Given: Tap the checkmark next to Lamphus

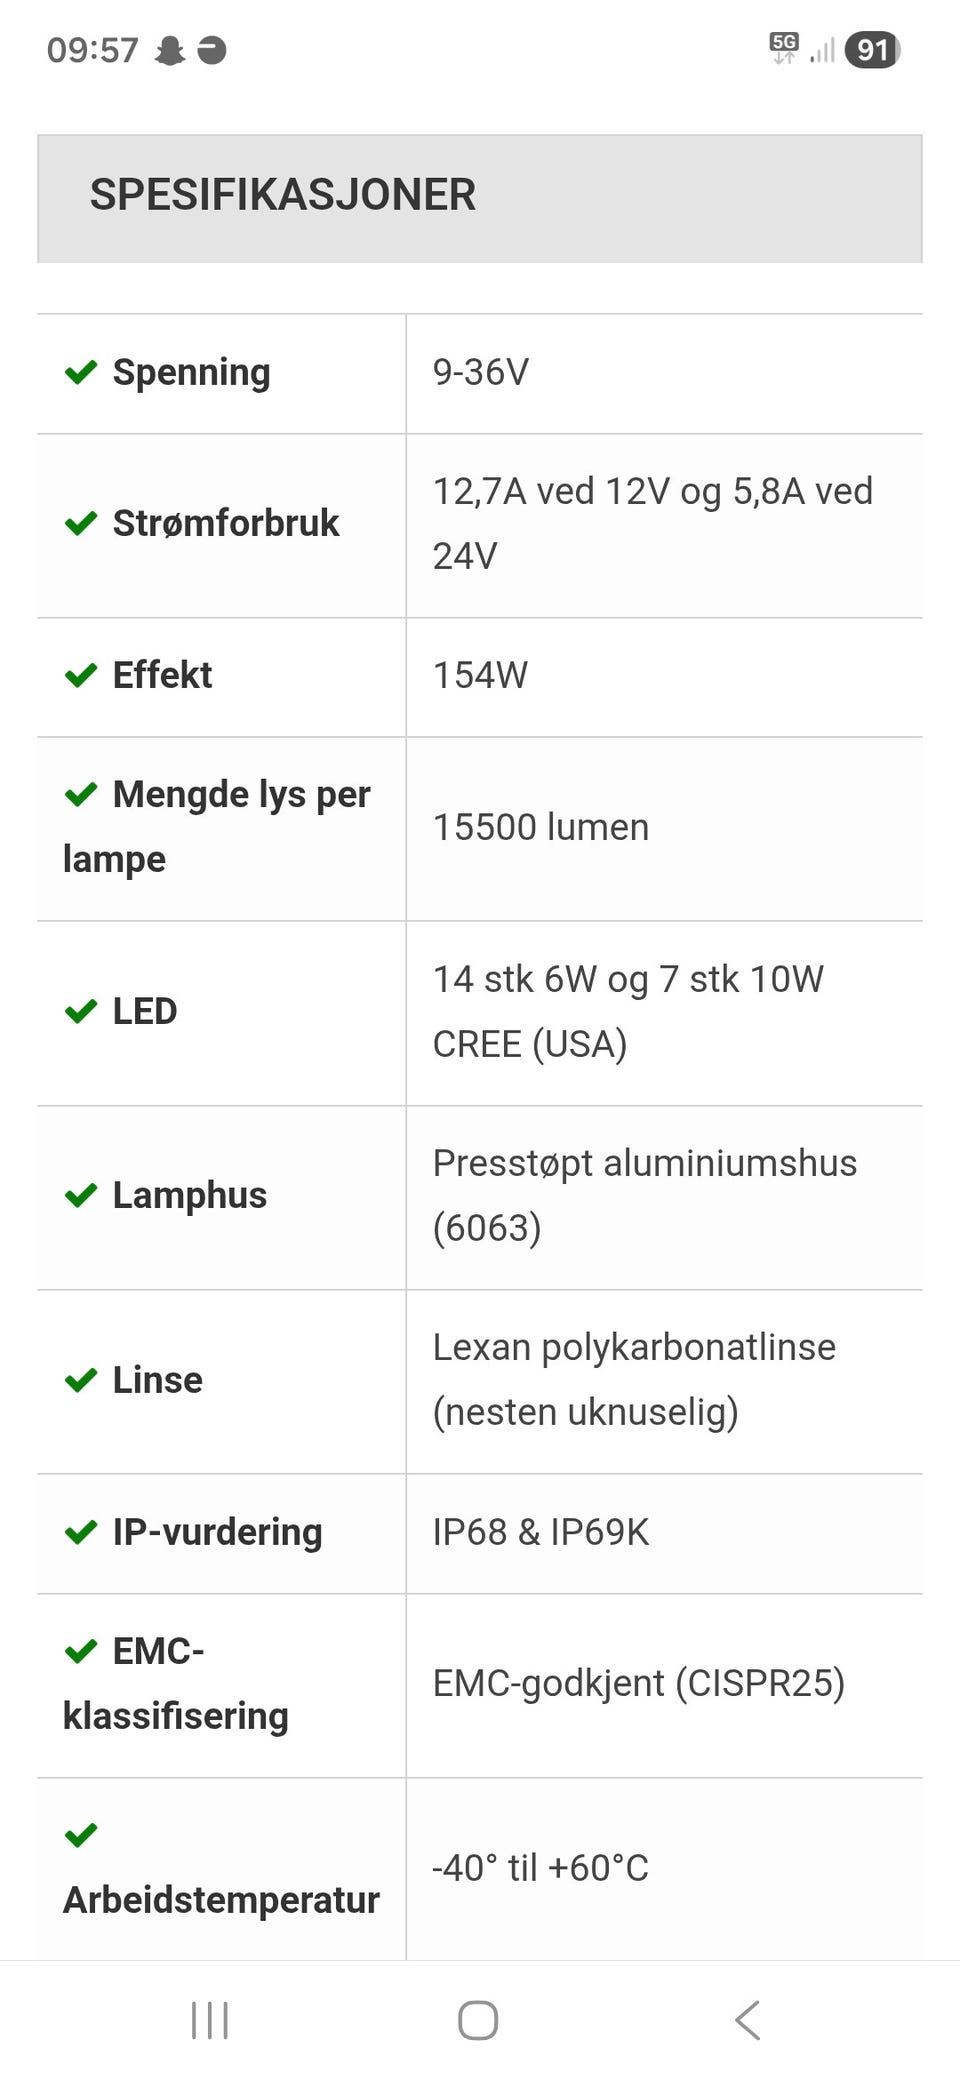Looking at the screenshot, I should [81, 1195].
